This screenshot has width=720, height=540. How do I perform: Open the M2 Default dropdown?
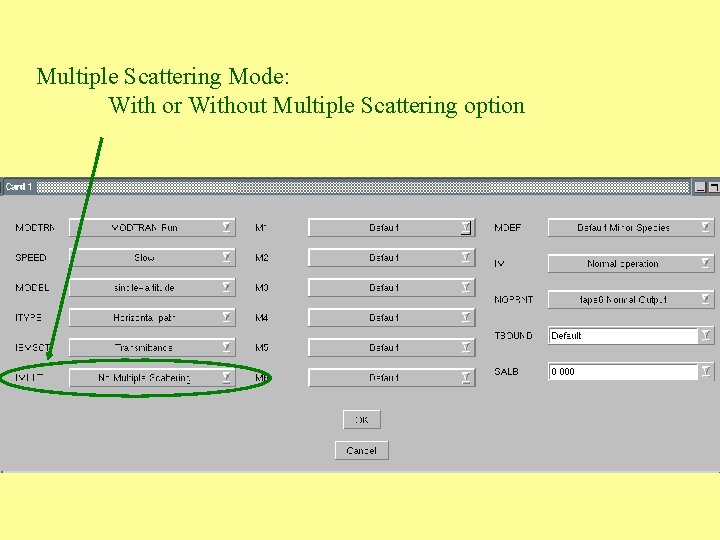coord(392,258)
